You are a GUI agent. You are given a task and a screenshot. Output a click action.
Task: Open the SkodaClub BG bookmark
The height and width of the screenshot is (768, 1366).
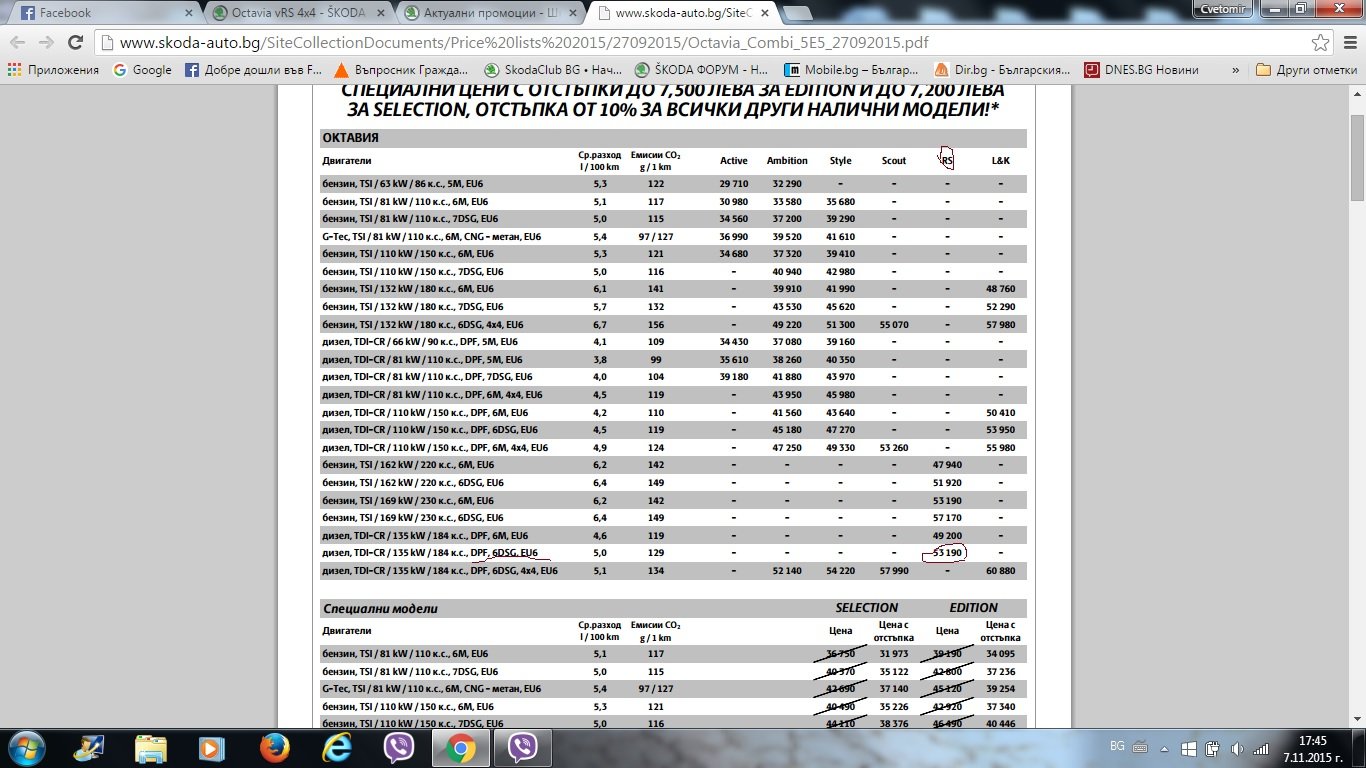click(555, 70)
